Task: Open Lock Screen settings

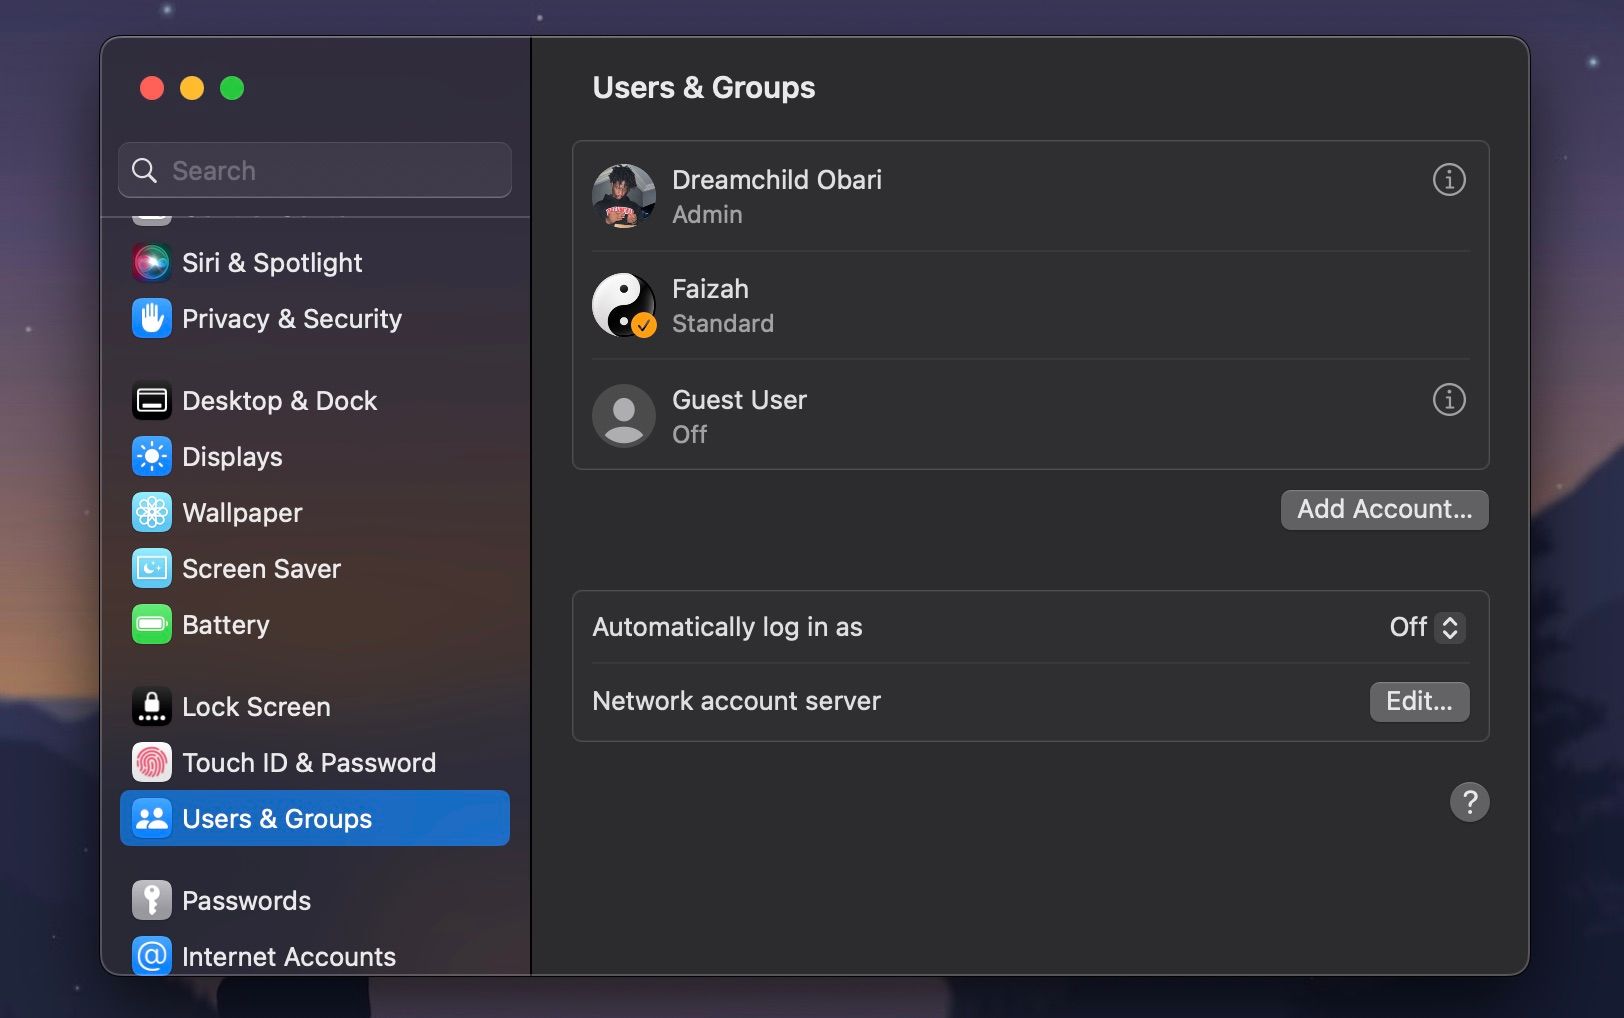Action: [x=256, y=706]
